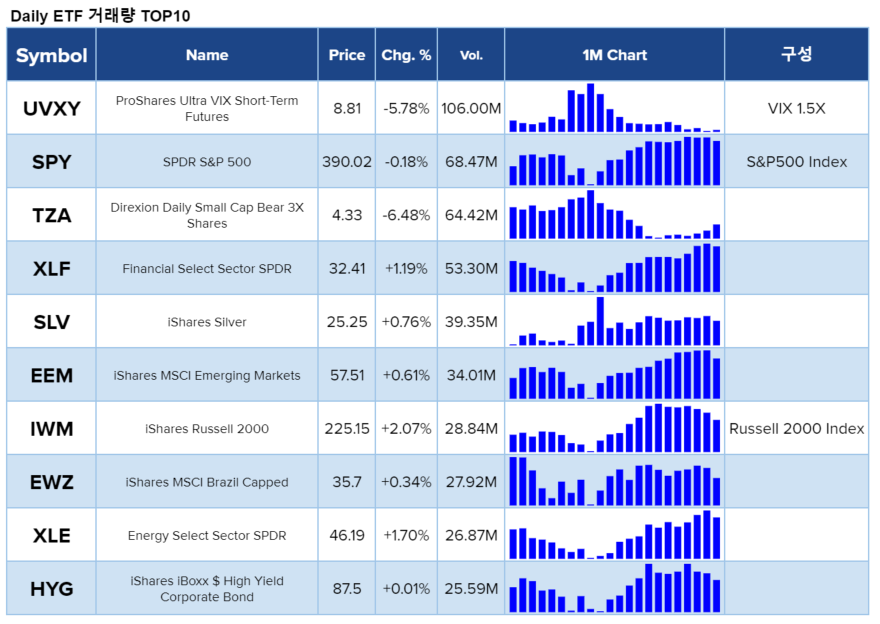The height and width of the screenshot is (624, 880).
Task: Click the SPDR S&P 500 name
Action: [x=207, y=162]
